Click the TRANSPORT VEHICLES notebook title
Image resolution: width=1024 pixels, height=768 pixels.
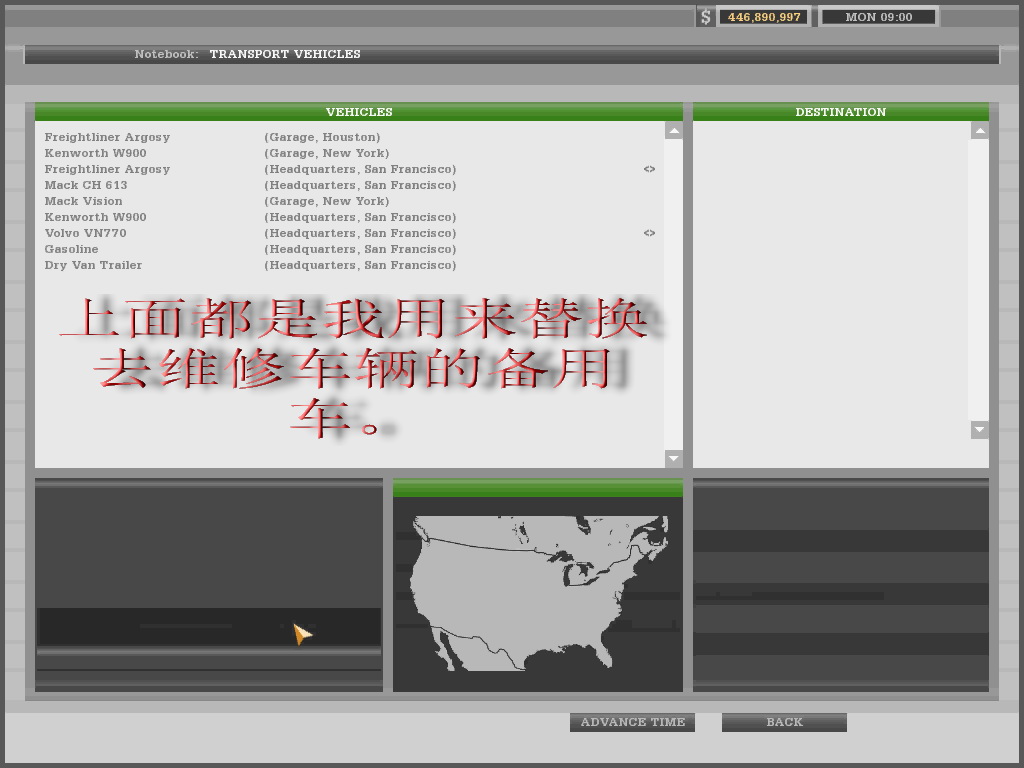pos(285,54)
